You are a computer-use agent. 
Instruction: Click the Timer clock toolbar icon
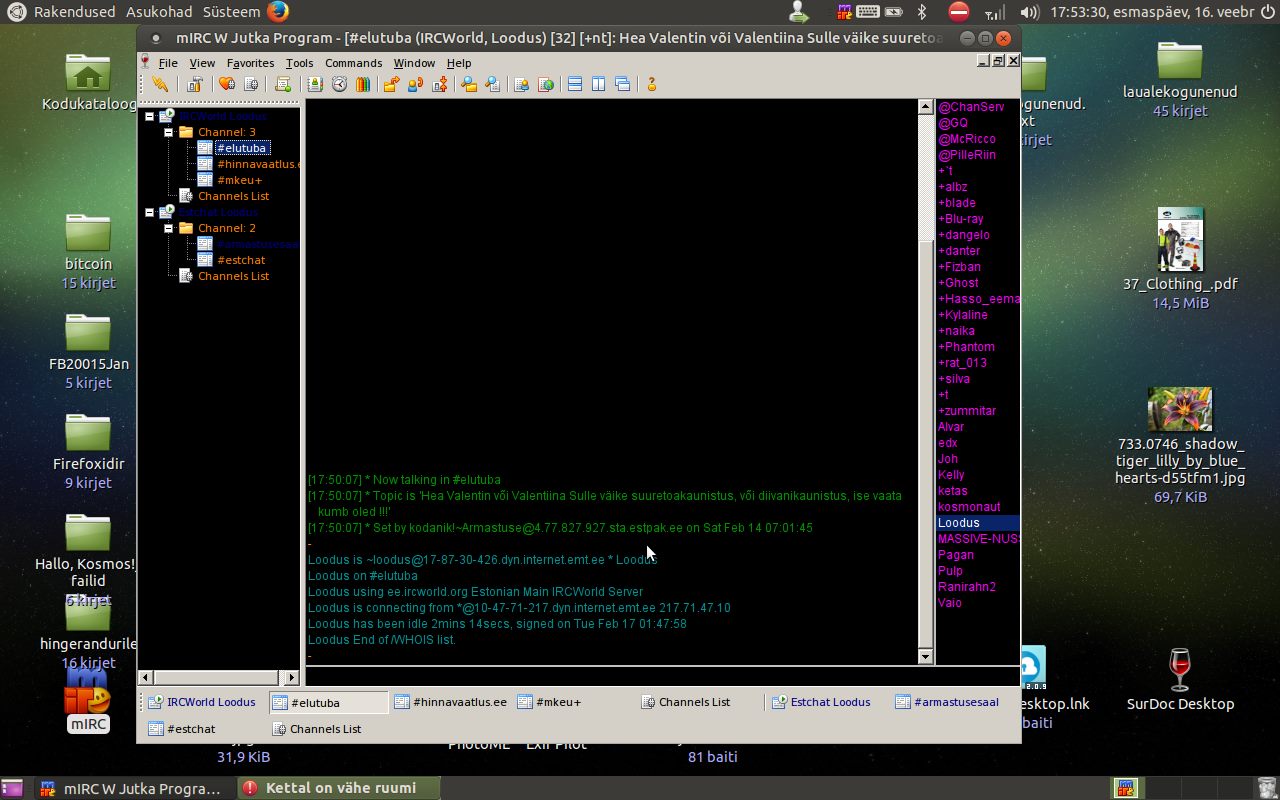(x=339, y=84)
